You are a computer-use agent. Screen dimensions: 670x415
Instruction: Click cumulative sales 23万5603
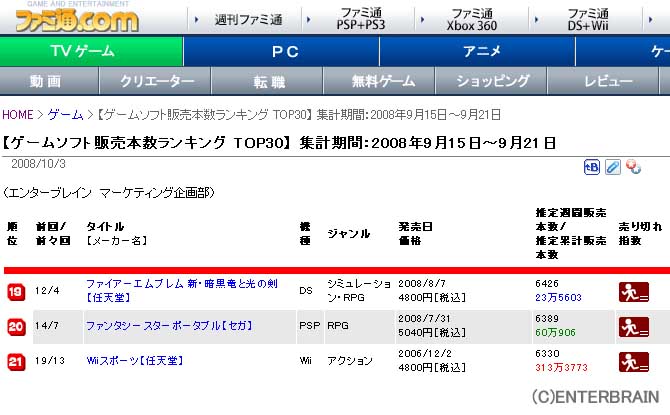click(558, 297)
